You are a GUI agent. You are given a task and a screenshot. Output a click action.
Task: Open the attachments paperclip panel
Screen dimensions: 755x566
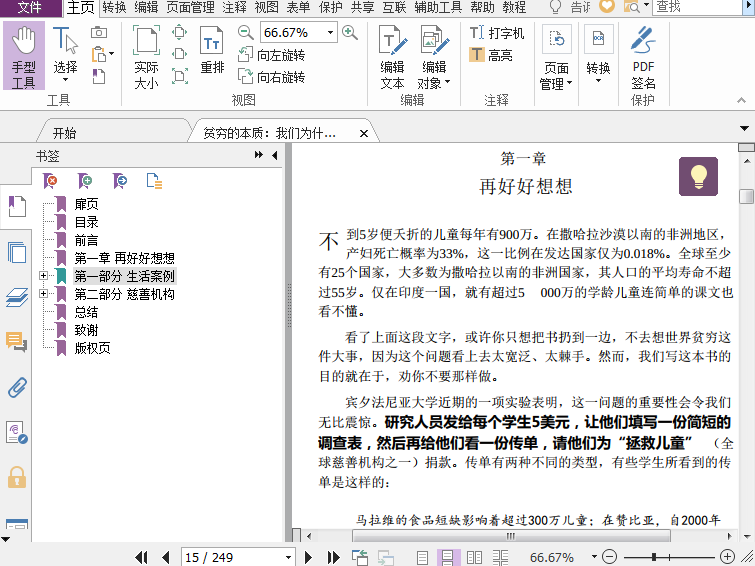click(x=17, y=387)
